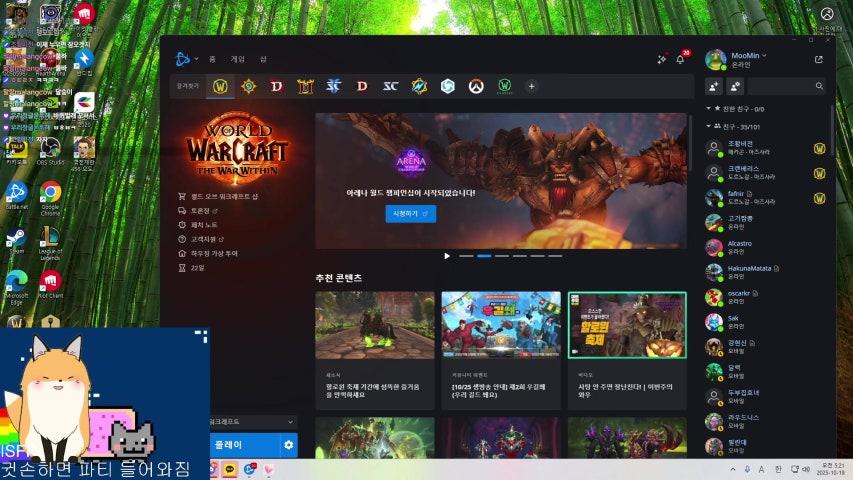Select friend Alcastro in the list
The height and width of the screenshot is (480, 853).
click(766, 248)
